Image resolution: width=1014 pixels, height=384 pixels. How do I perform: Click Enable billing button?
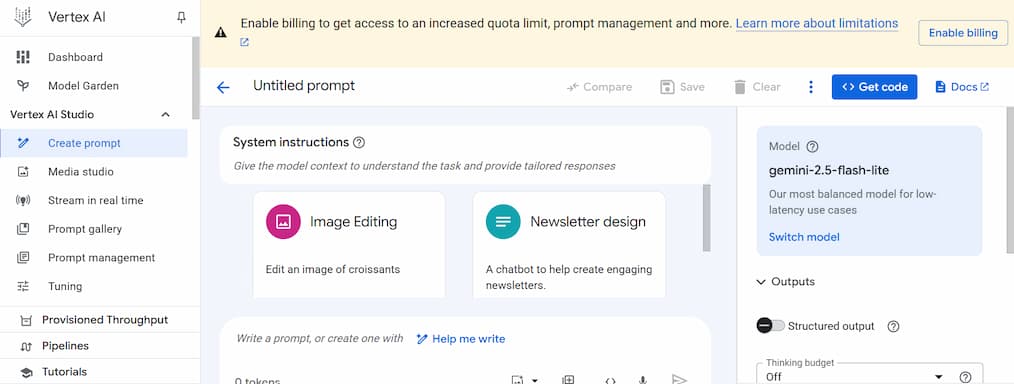tap(963, 33)
